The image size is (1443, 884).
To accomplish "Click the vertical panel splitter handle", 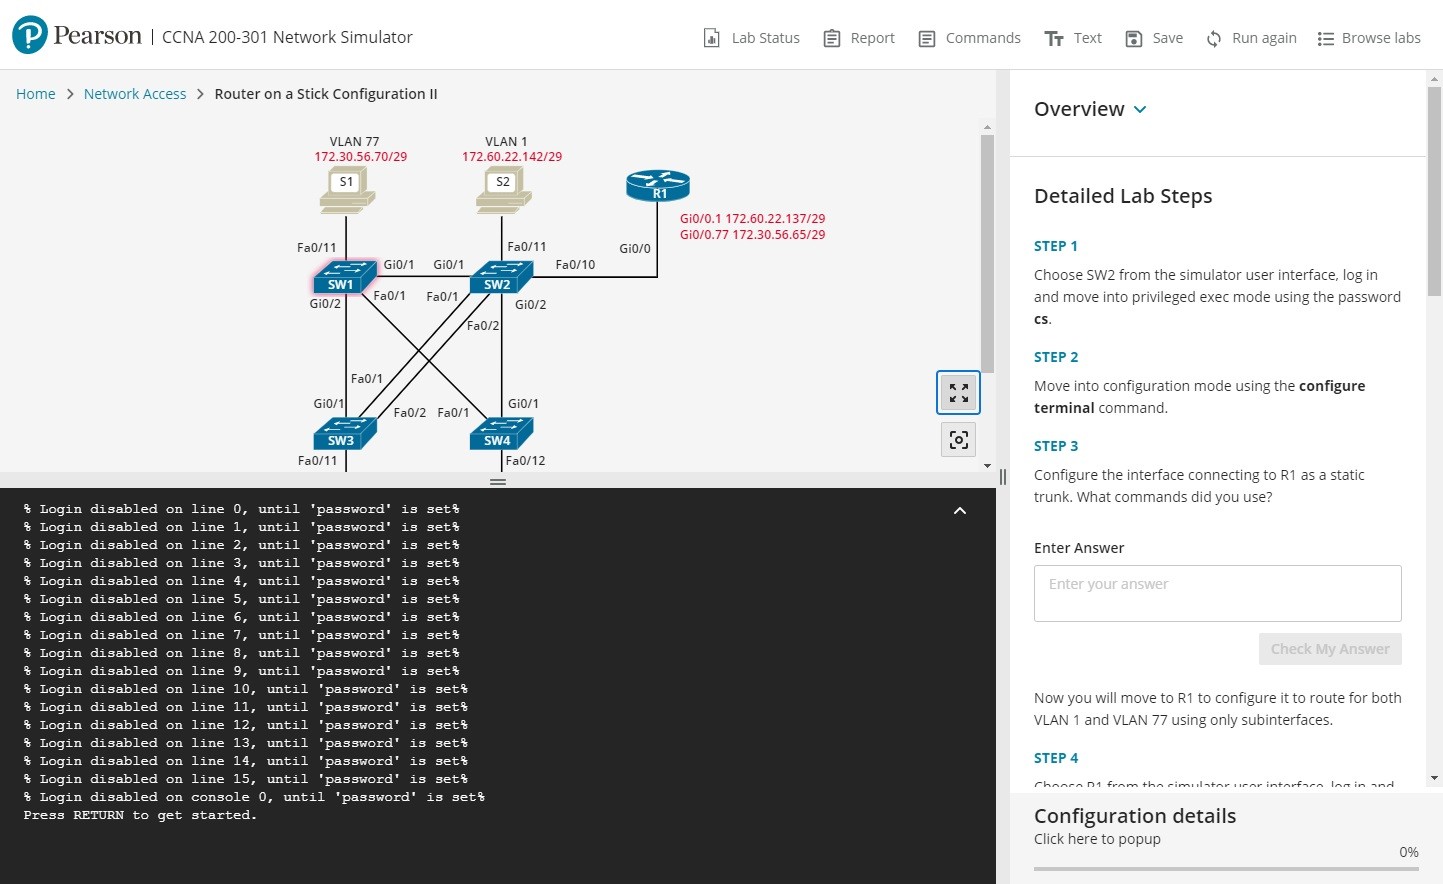I will tap(1003, 477).
